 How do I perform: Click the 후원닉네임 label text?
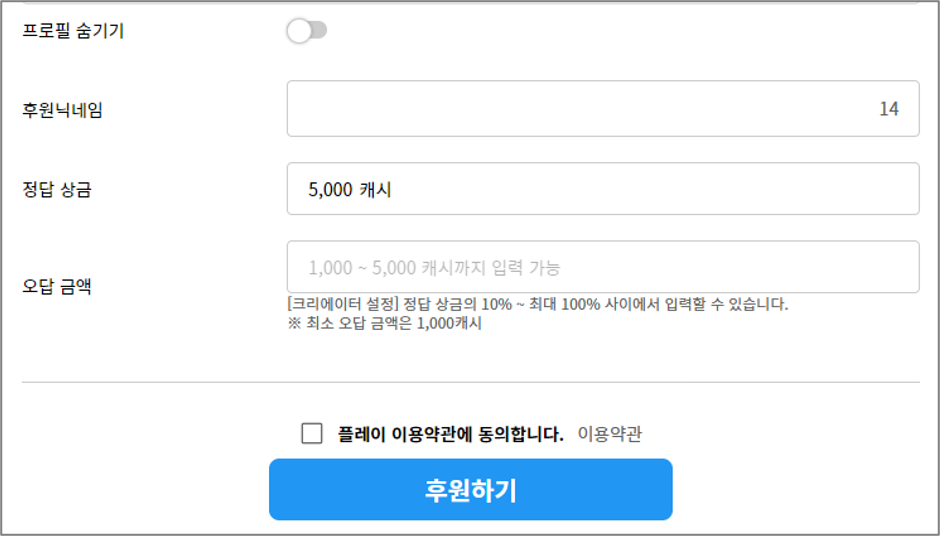(x=62, y=110)
